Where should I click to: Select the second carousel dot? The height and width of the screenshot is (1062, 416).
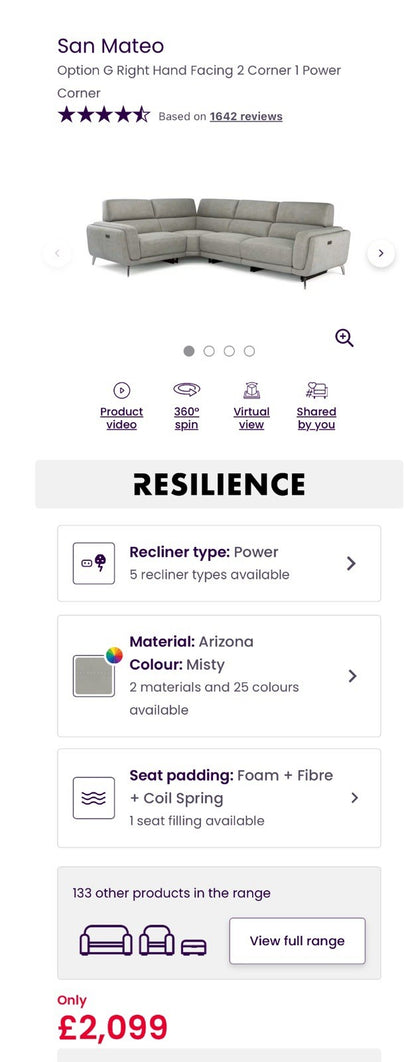(x=209, y=351)
